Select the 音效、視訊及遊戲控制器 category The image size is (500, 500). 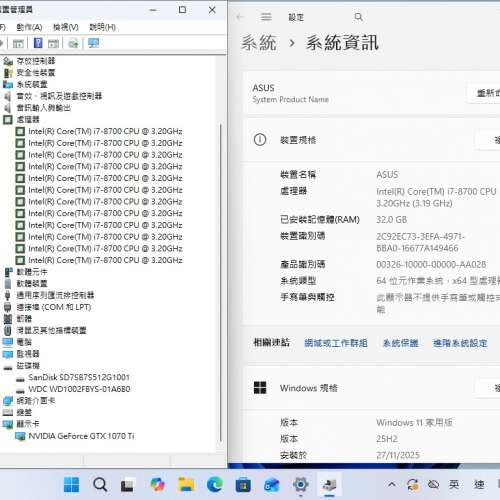pyautogui.click(x=59, y=96)
